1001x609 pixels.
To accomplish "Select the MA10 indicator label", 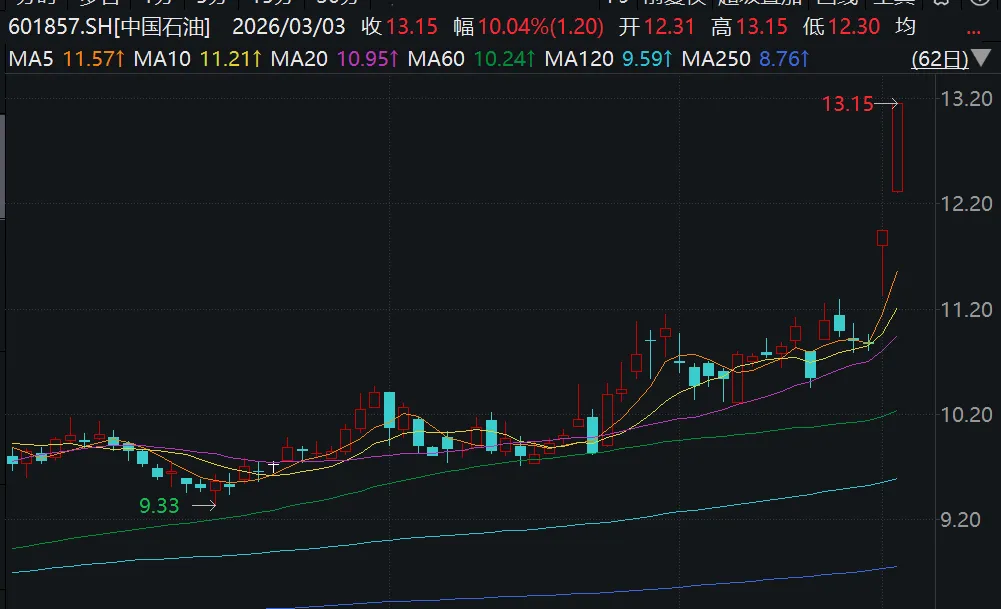I will click(162, 59).
